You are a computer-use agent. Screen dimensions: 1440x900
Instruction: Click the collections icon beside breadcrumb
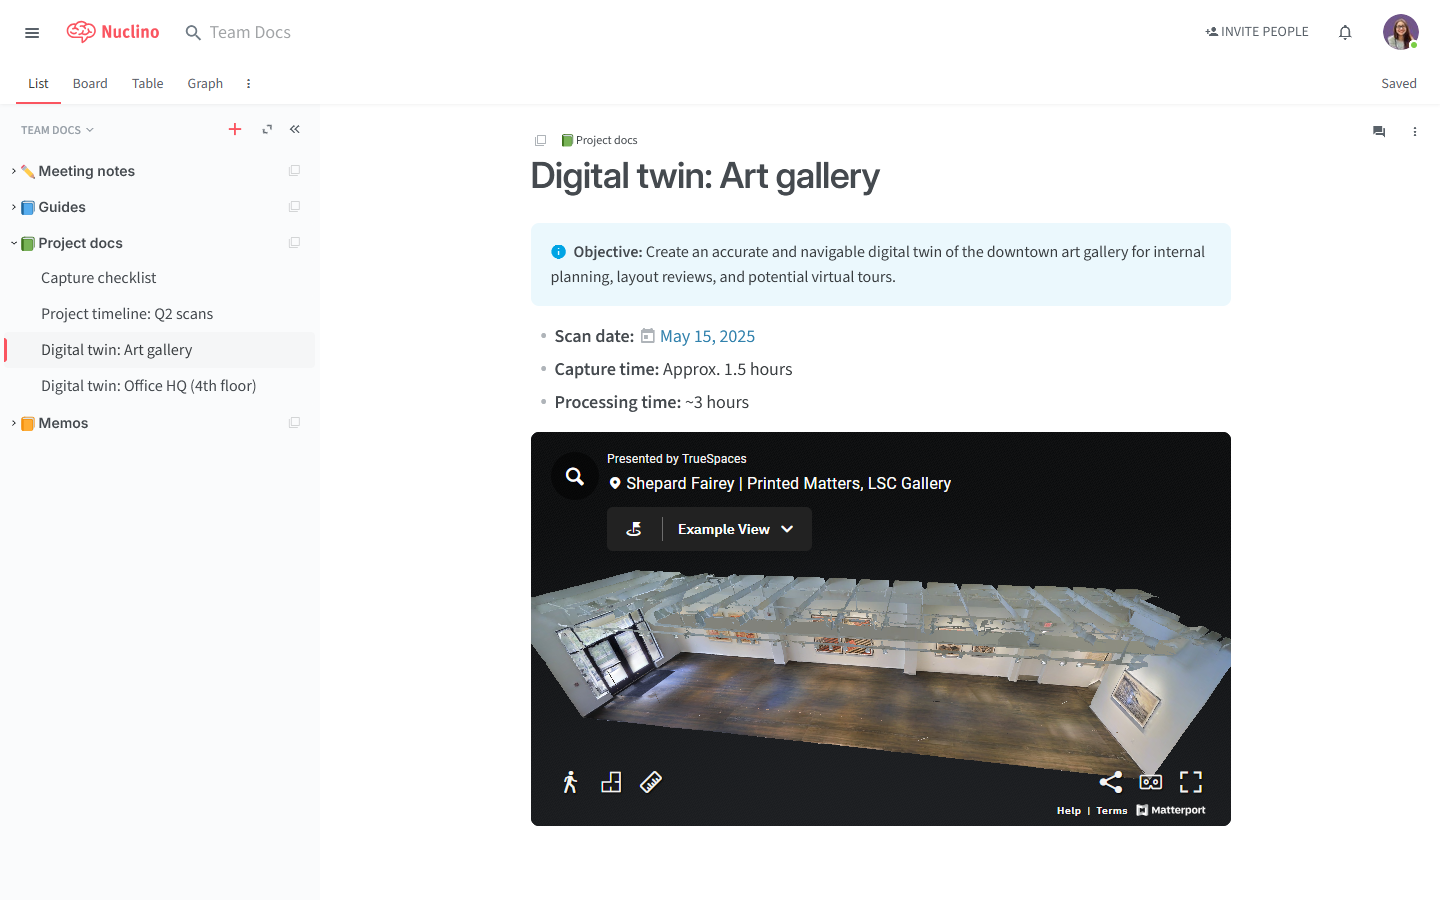point(540,140)
